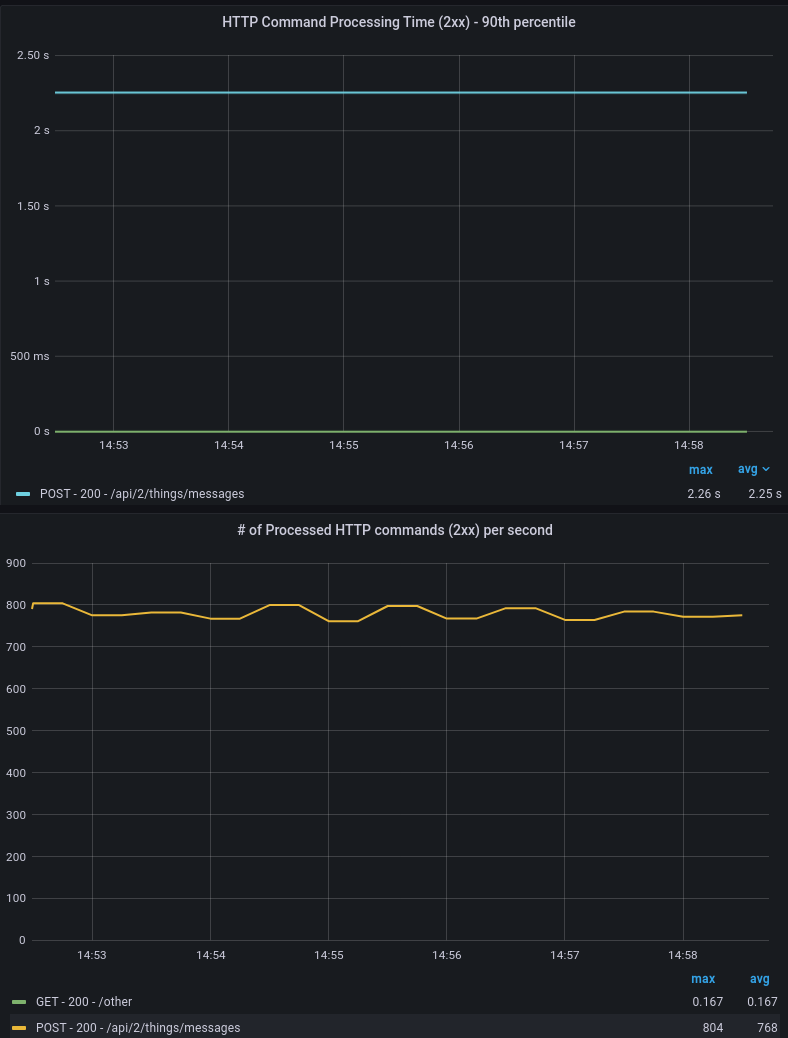Click the 900 y-axis label on bottom graph

coord(15,563)
